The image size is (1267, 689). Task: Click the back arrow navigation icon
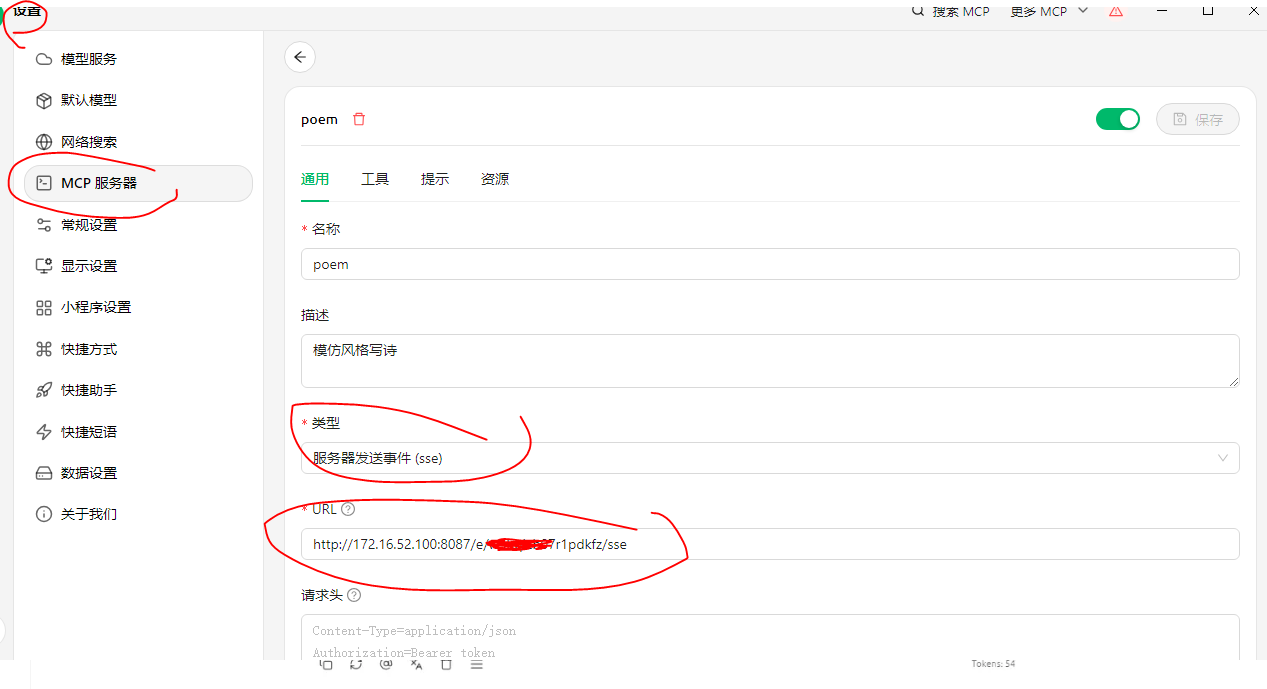pos(300,57)
